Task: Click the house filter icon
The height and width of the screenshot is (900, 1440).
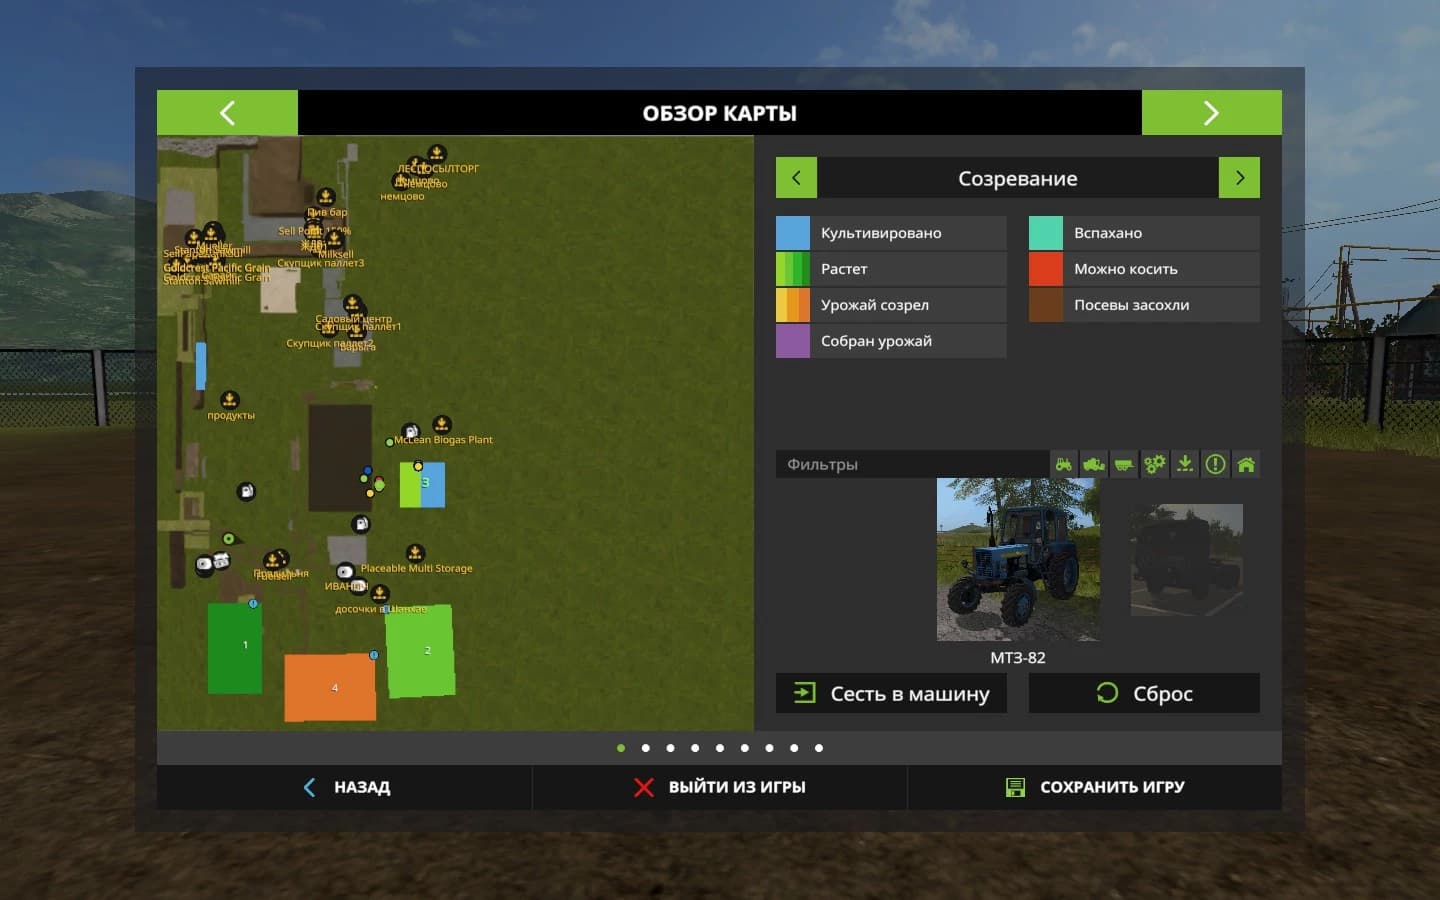Action: [x=1246, y=464]
